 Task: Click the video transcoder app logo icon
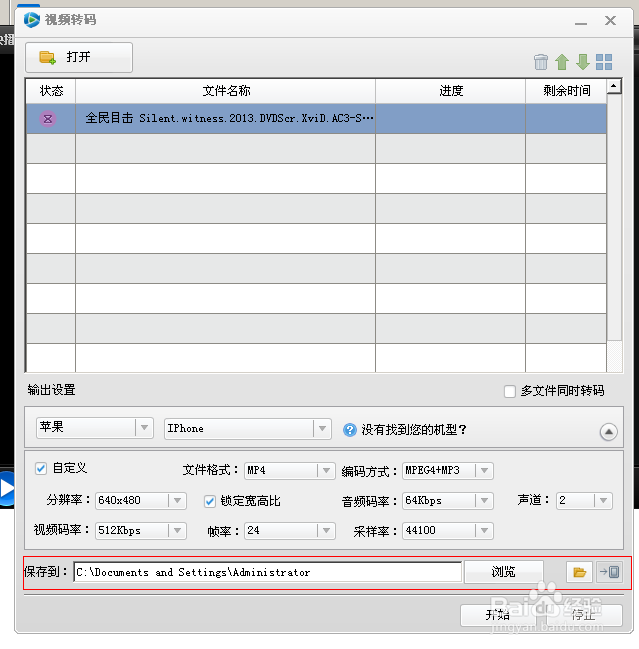[x=31, y=20]
